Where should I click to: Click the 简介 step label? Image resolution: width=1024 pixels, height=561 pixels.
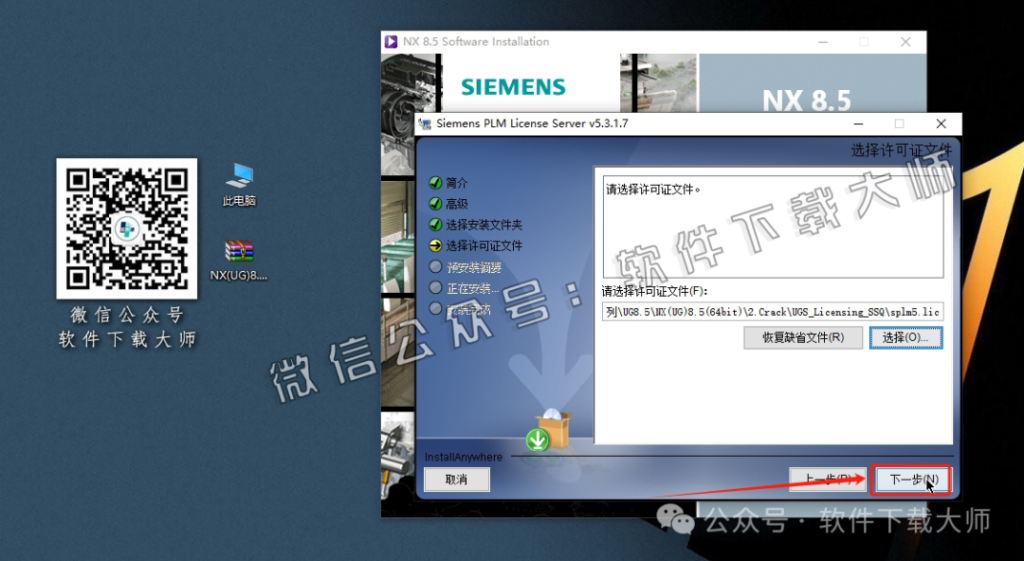click(x=456, y=183)
